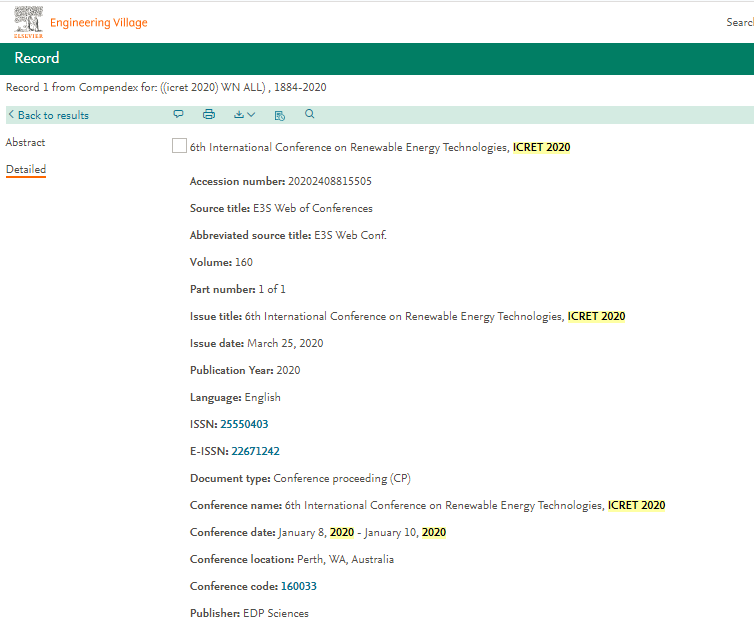Click the publisher EDP Sciences
Screen dimensions: 754x629
point(276,613)
